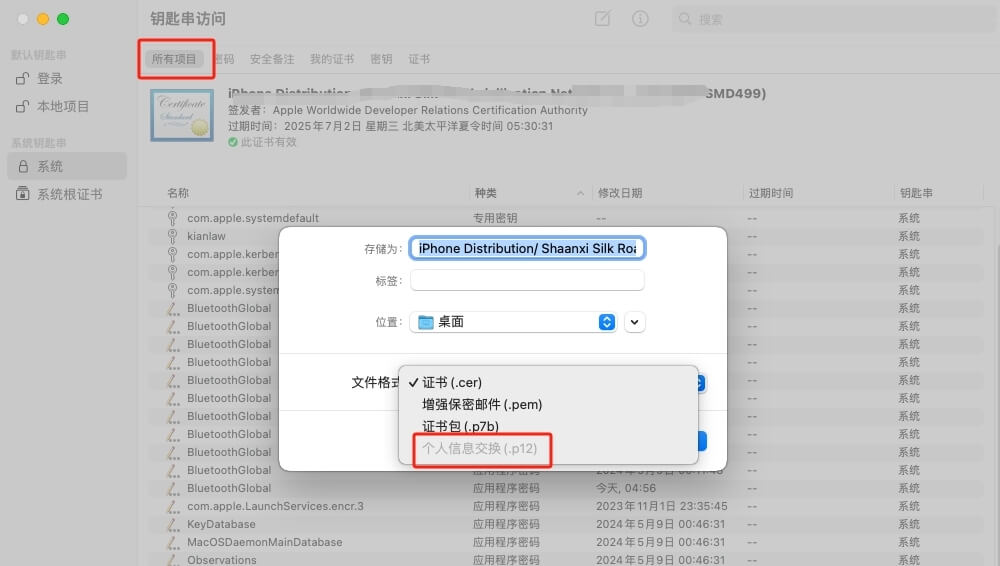Viewport: 1000px width, 566px height.
Task: Click the 今天, 04:56 modified date cell
Action: tap(626, 488)
